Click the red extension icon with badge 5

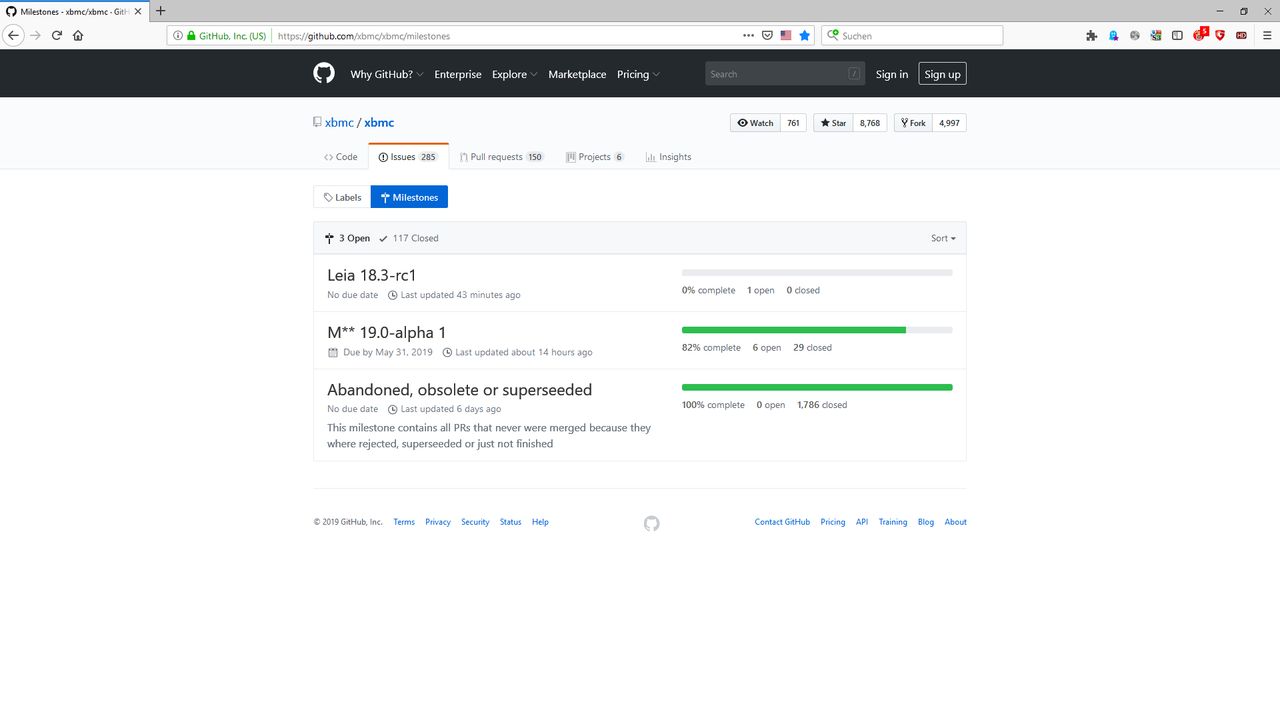(1200, 34)
